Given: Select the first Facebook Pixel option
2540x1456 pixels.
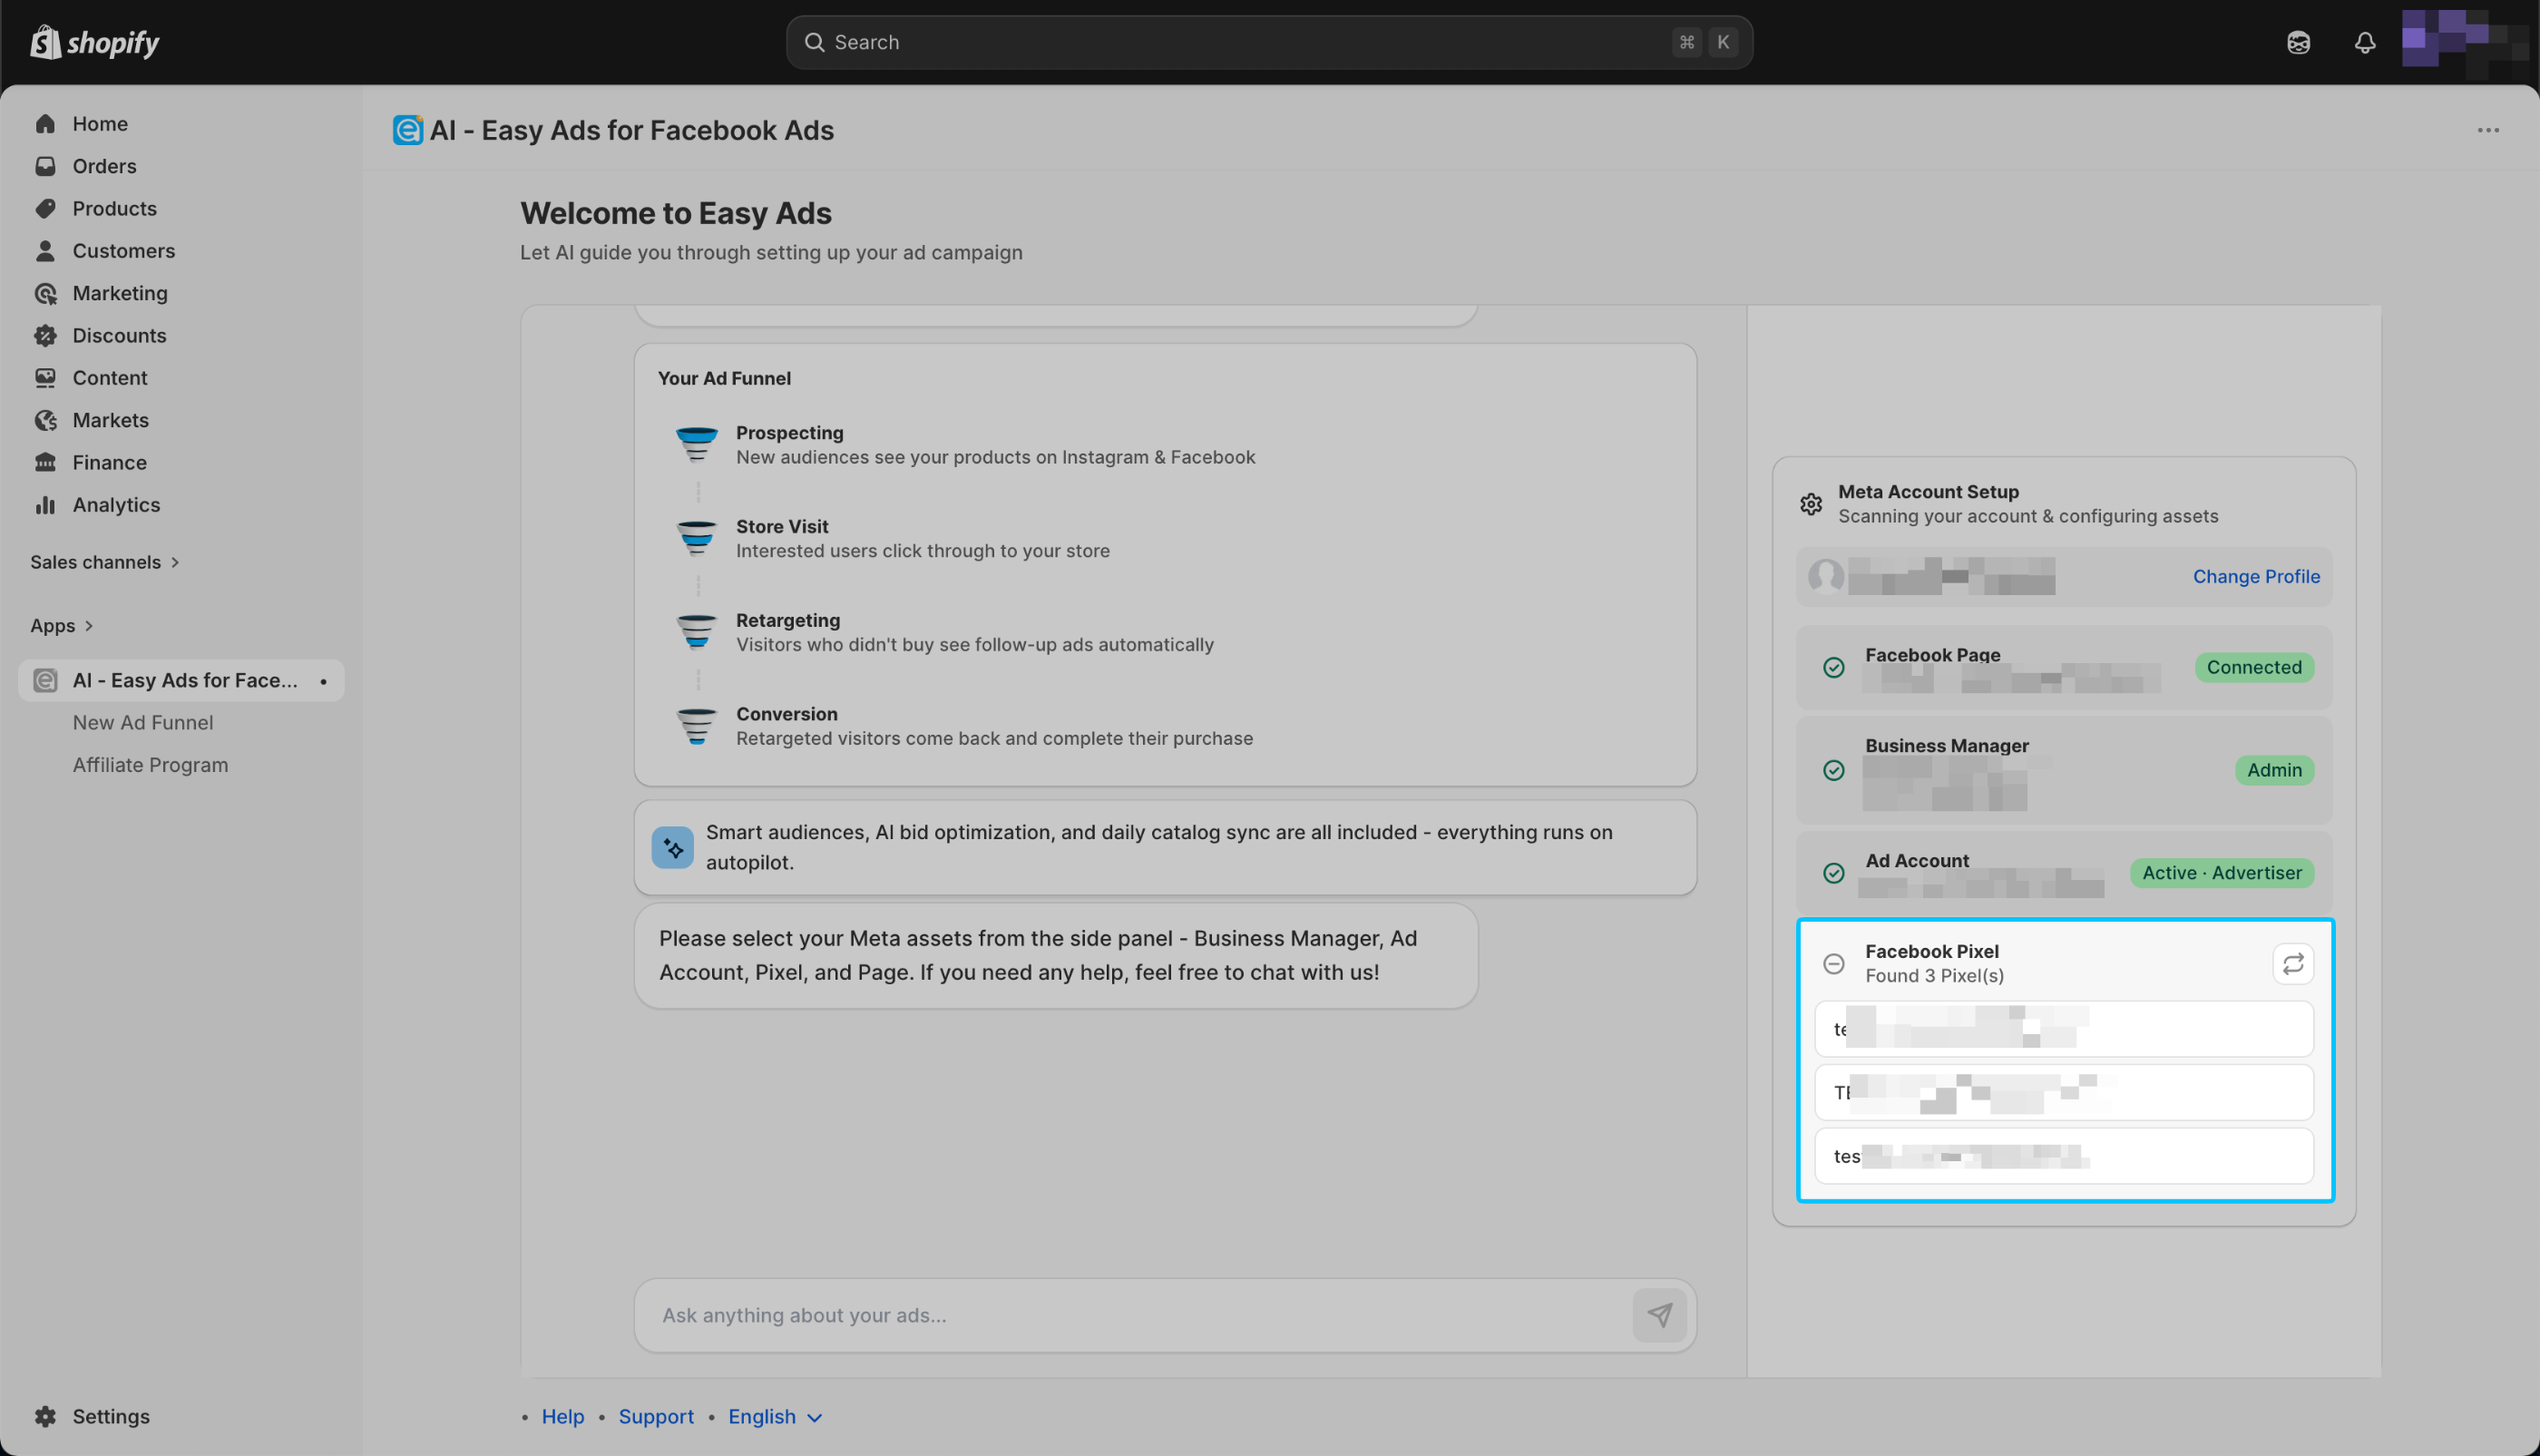Looking at the screenshot, I should 2063,1029.
